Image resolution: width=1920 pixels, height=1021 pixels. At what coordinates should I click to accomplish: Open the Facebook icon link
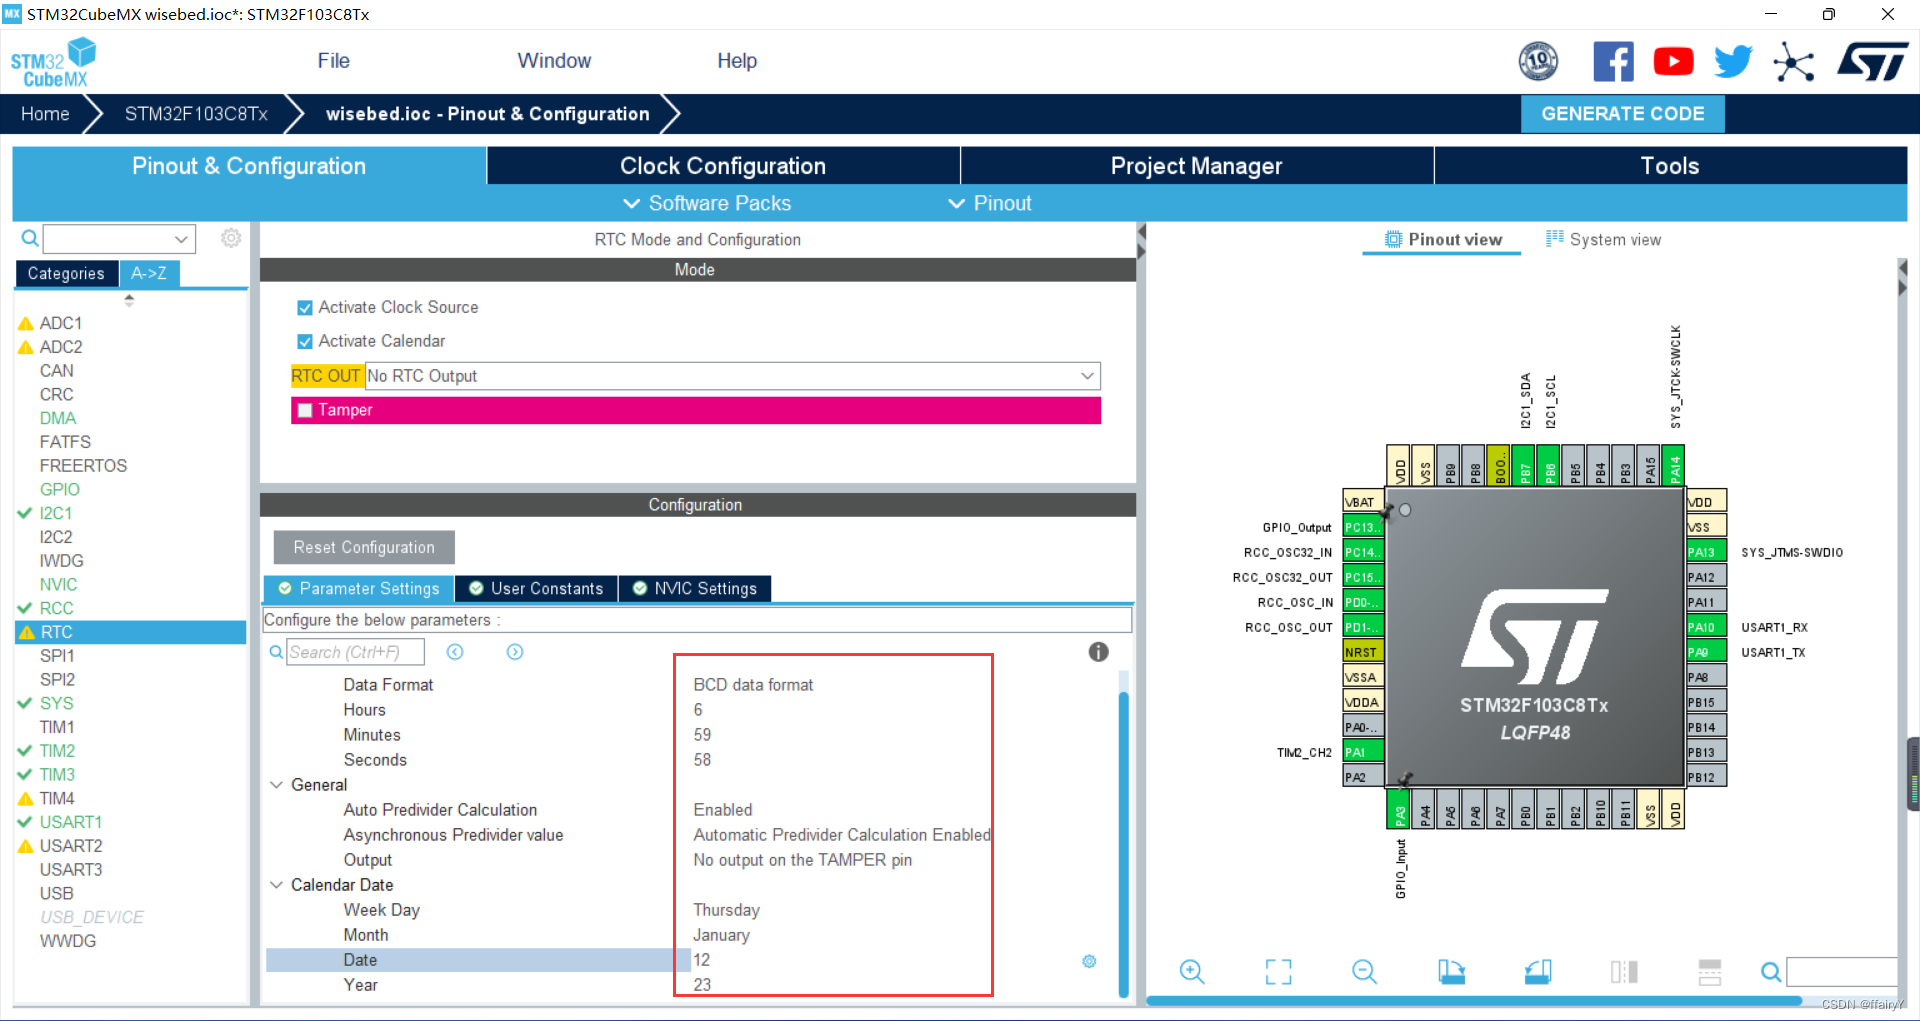tap(1613, 62)
